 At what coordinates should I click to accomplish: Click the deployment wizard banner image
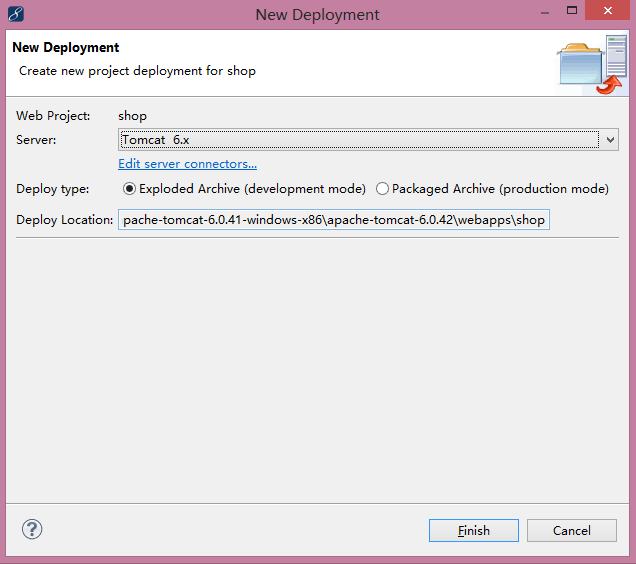pos(591,65)
